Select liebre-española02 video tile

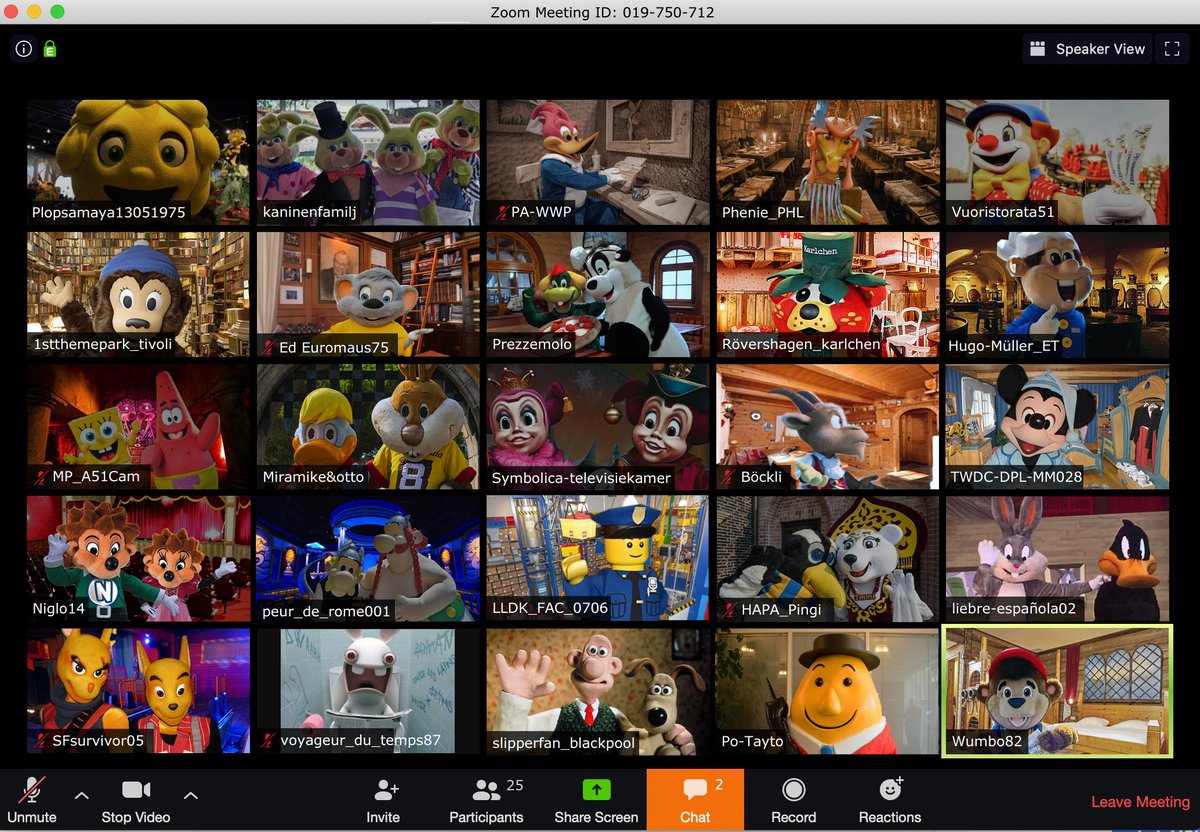(x=1057, y=558)
